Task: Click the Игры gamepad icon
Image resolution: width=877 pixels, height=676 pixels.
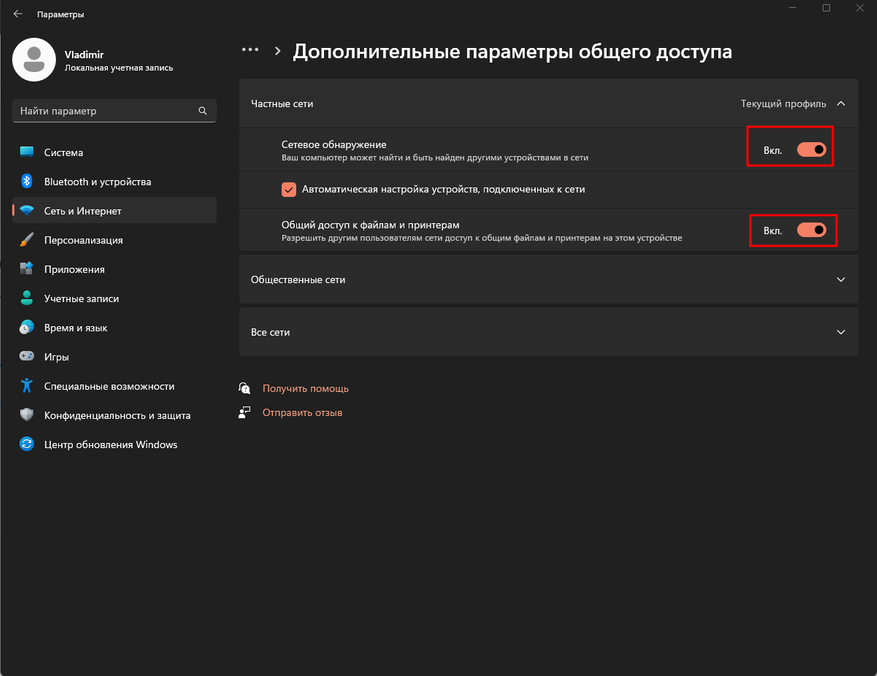Action: [x=26, y=356]
